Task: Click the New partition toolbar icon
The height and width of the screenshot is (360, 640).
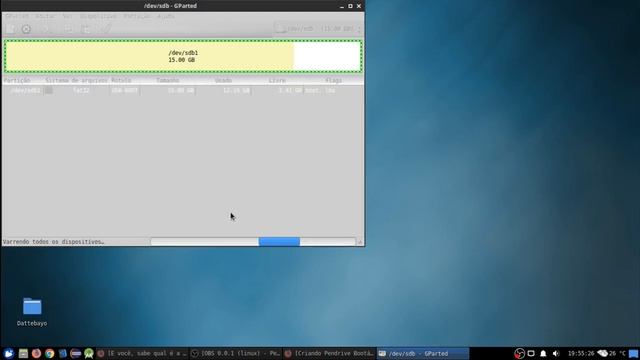Action: [10, 29]
